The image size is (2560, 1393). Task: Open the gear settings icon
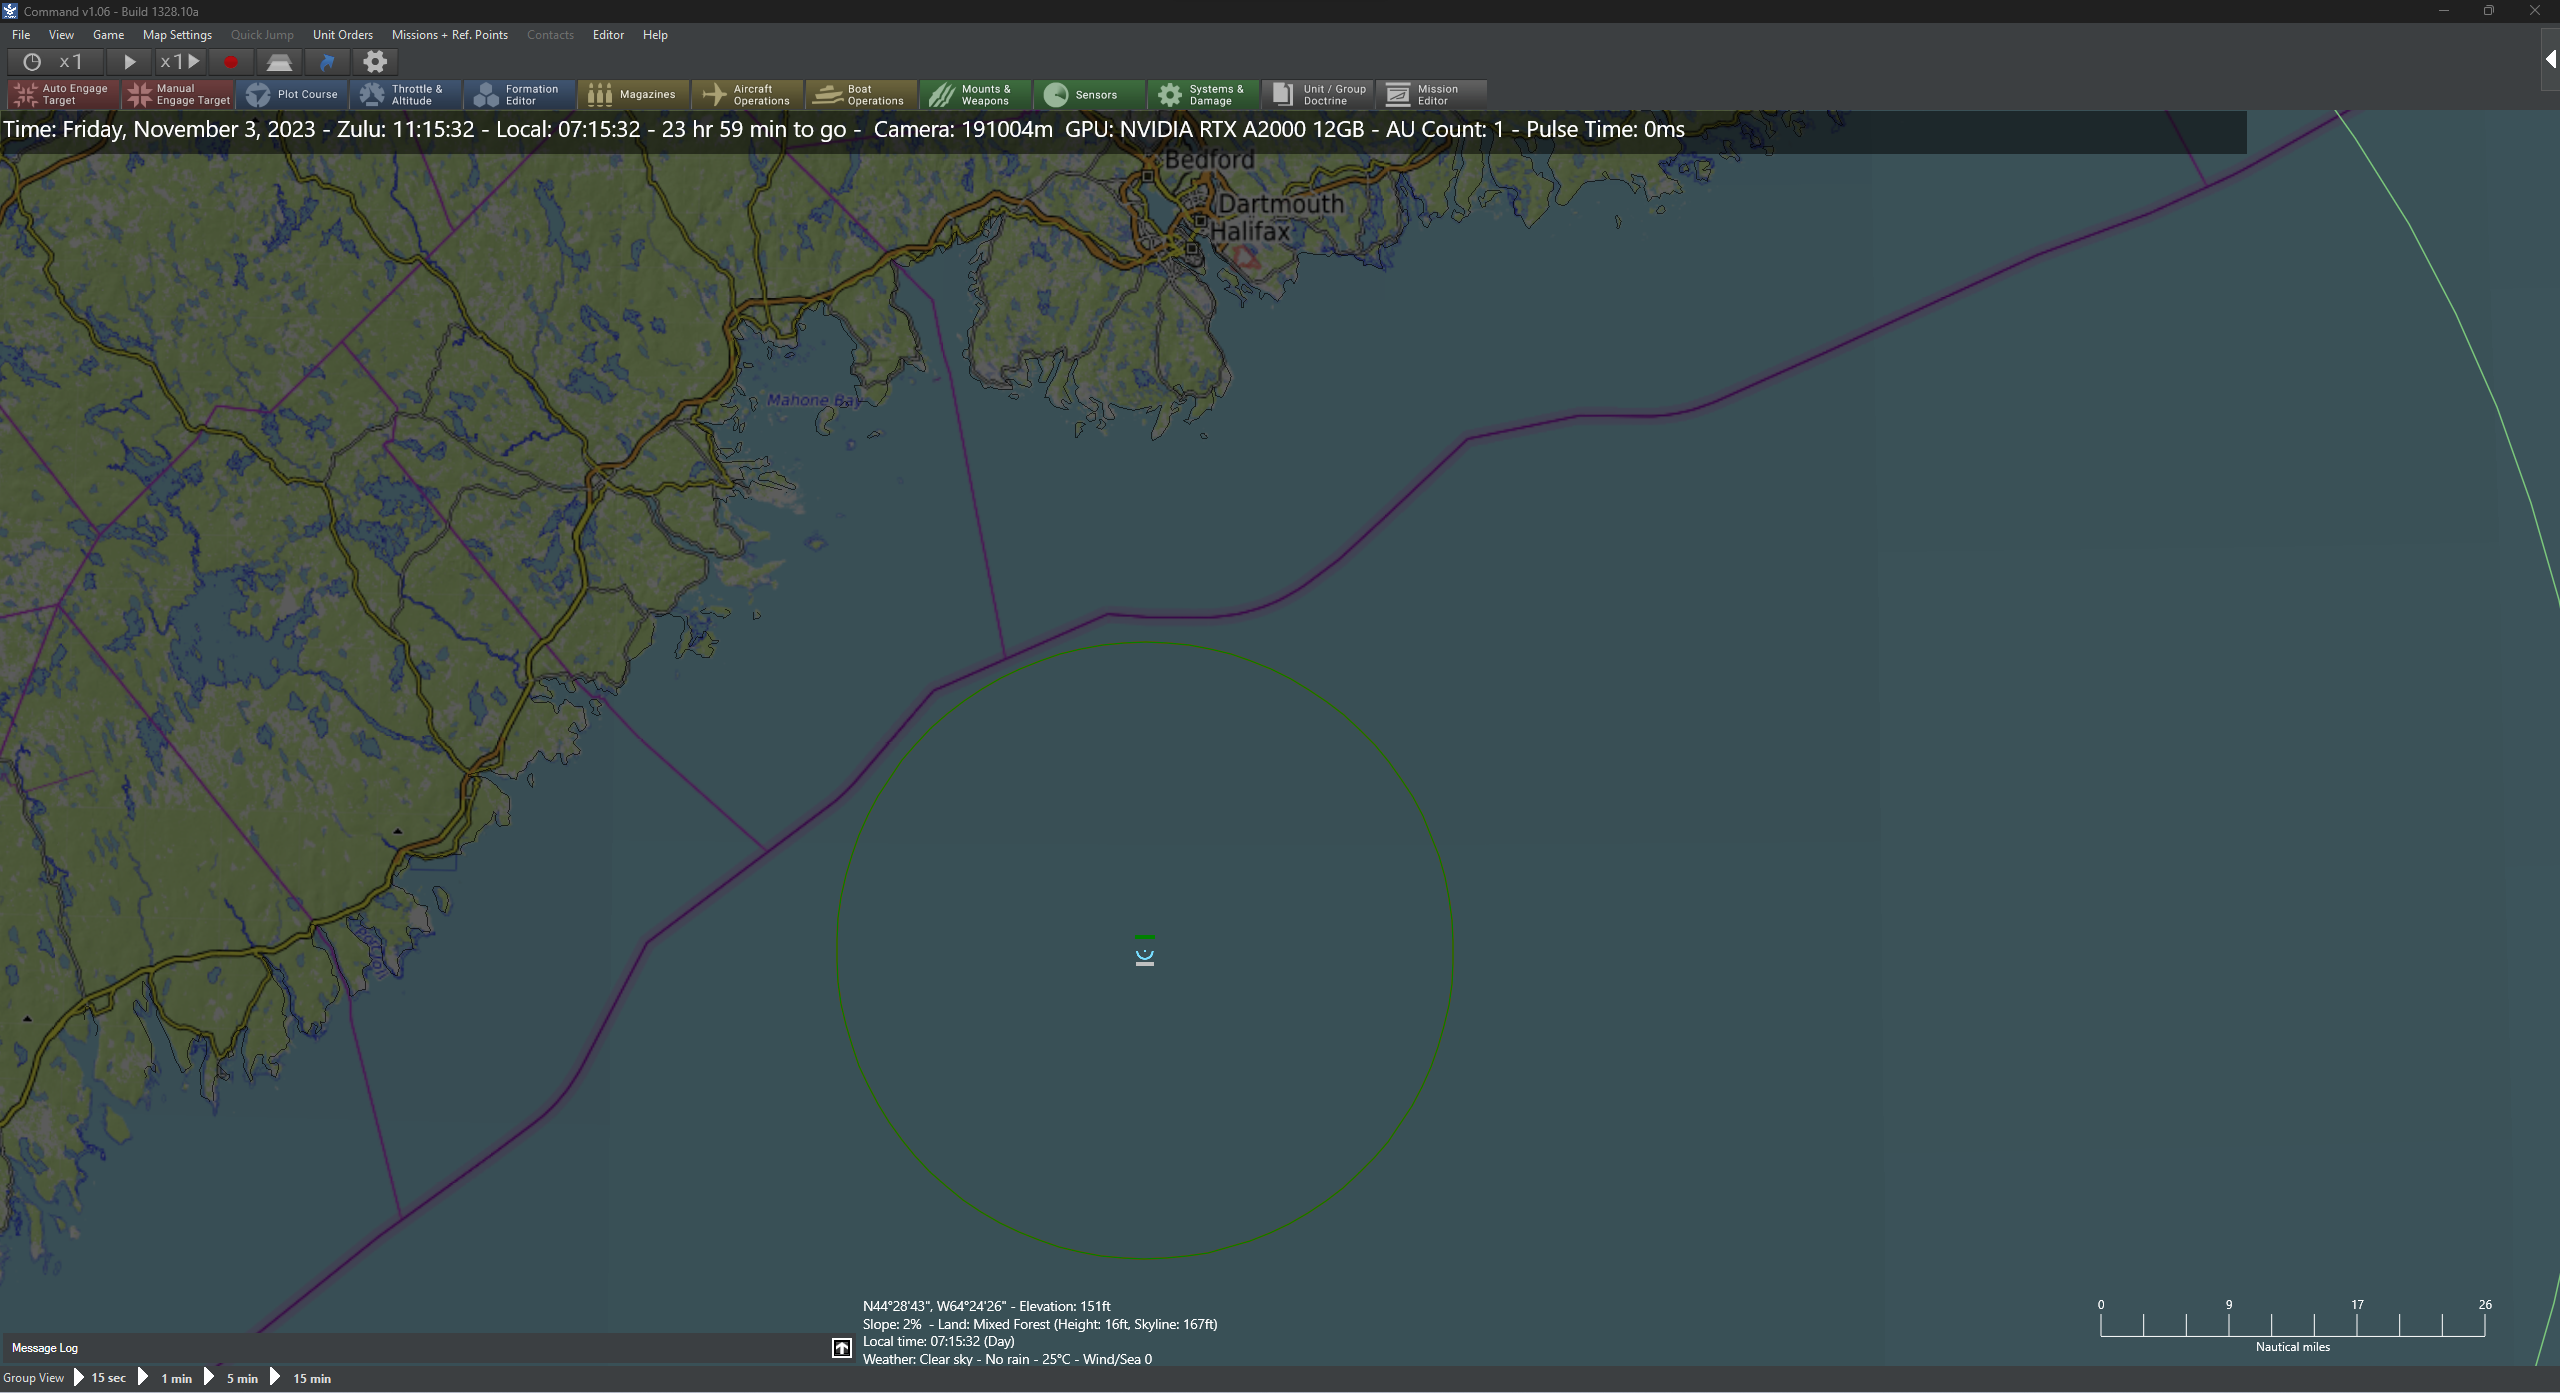(x=375, y=62)
